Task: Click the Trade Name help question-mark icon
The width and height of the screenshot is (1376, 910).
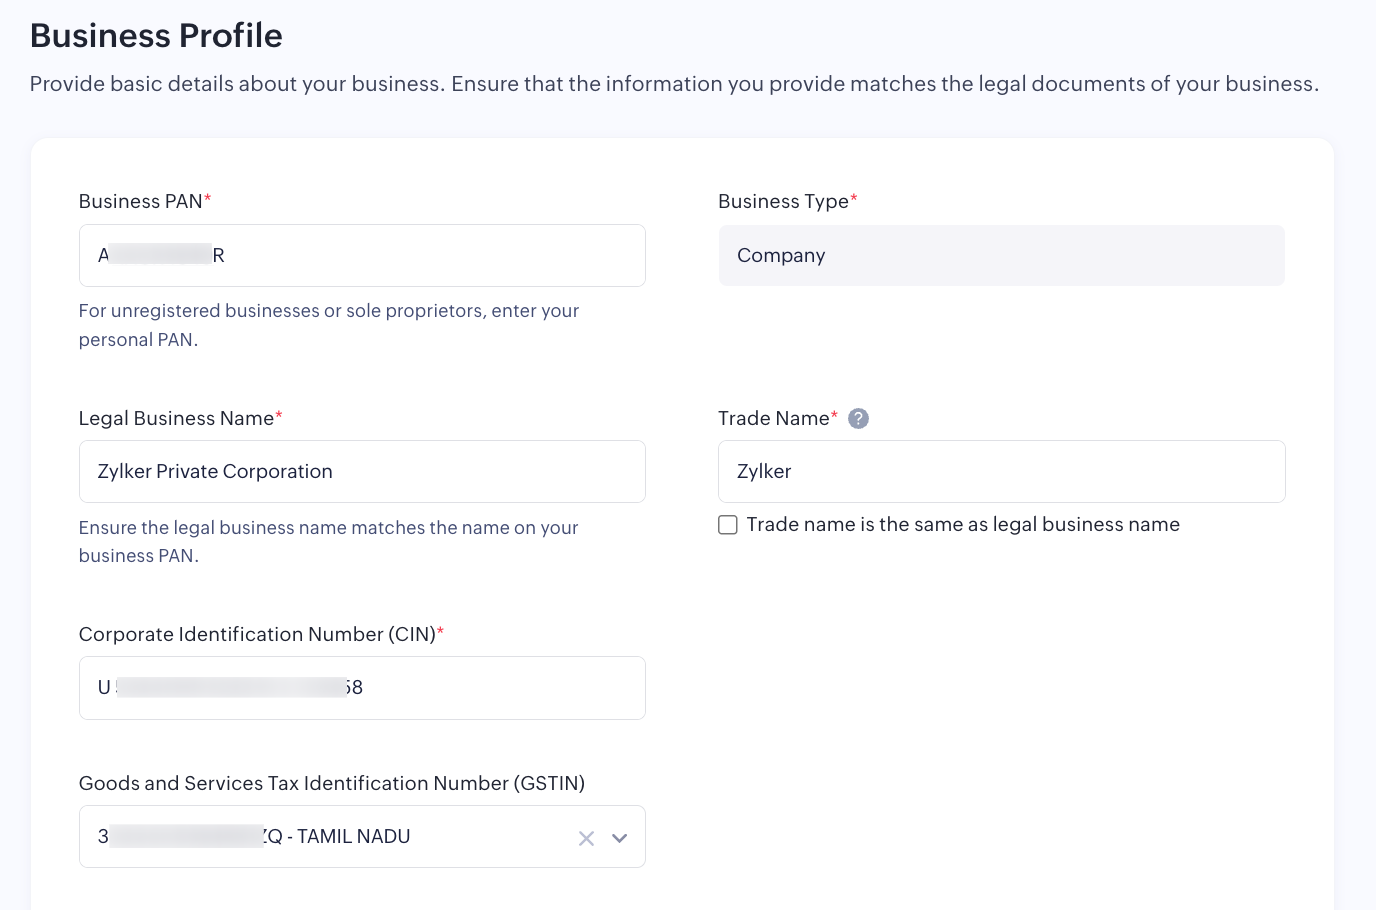Action: [858, 419]
